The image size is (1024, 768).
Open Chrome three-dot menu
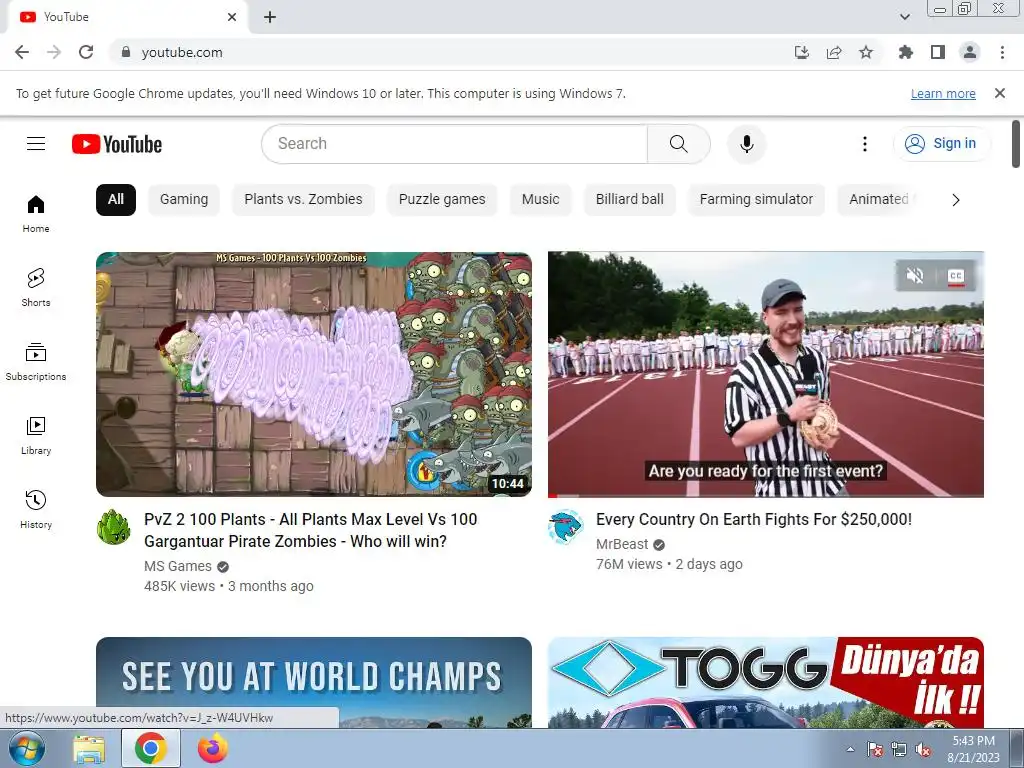(1002, 52)
